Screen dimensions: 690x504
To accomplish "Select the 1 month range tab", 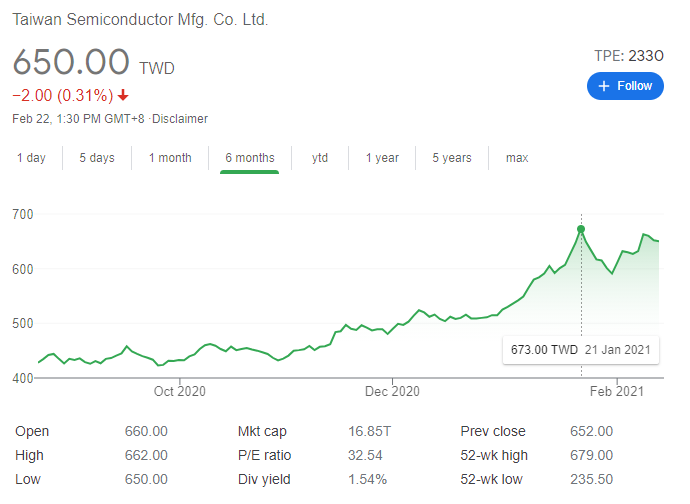I will pos(170,158).
